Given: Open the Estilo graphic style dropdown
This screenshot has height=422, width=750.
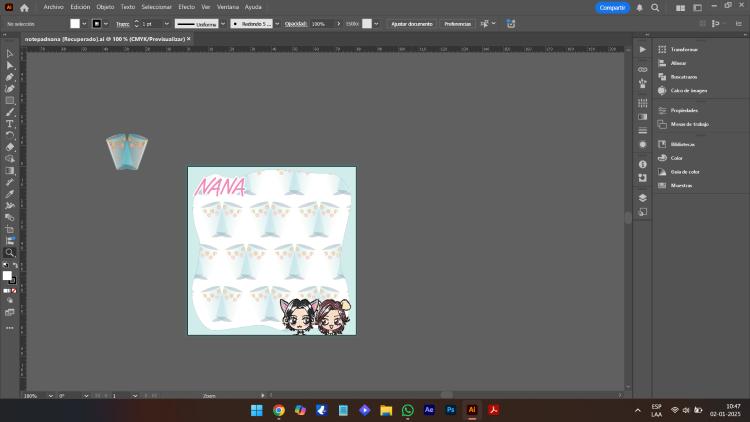Looking at the screenshot, I should 376,24.
